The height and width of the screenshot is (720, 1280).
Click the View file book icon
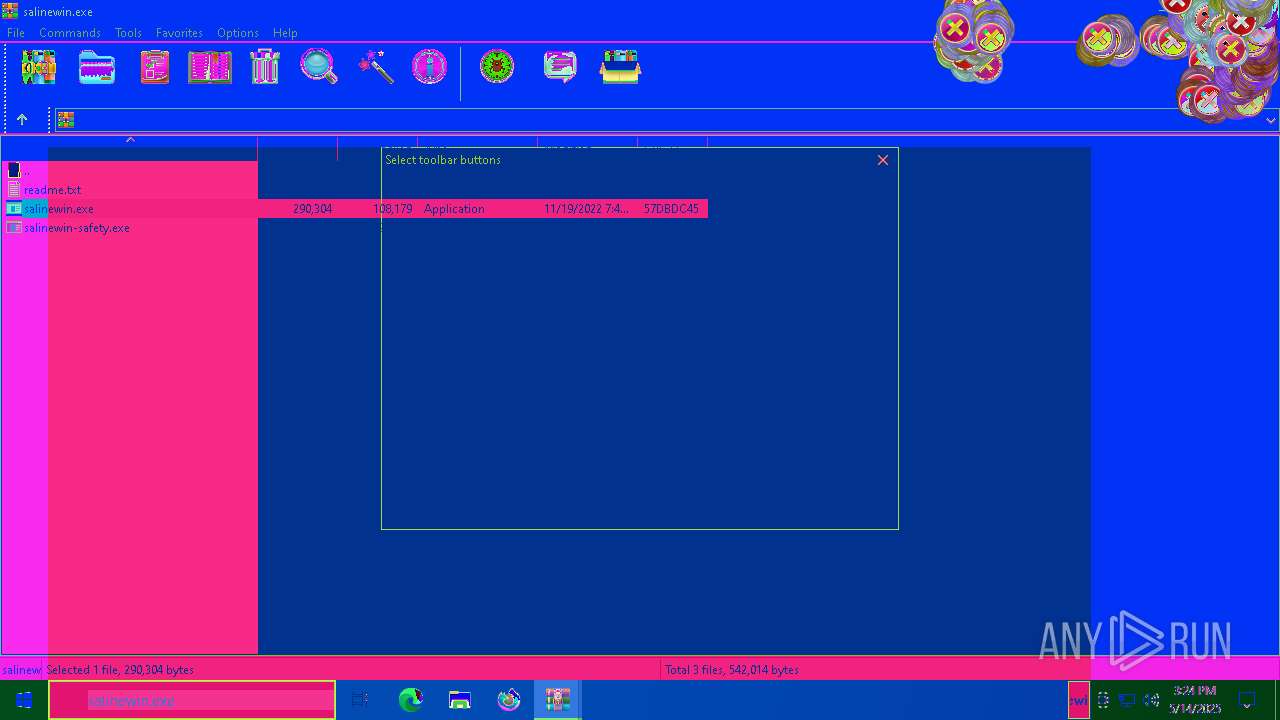(210, 67)
